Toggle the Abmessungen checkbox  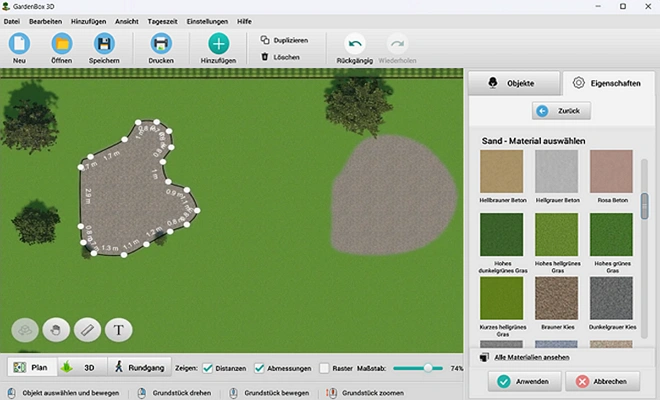[260, 368]
